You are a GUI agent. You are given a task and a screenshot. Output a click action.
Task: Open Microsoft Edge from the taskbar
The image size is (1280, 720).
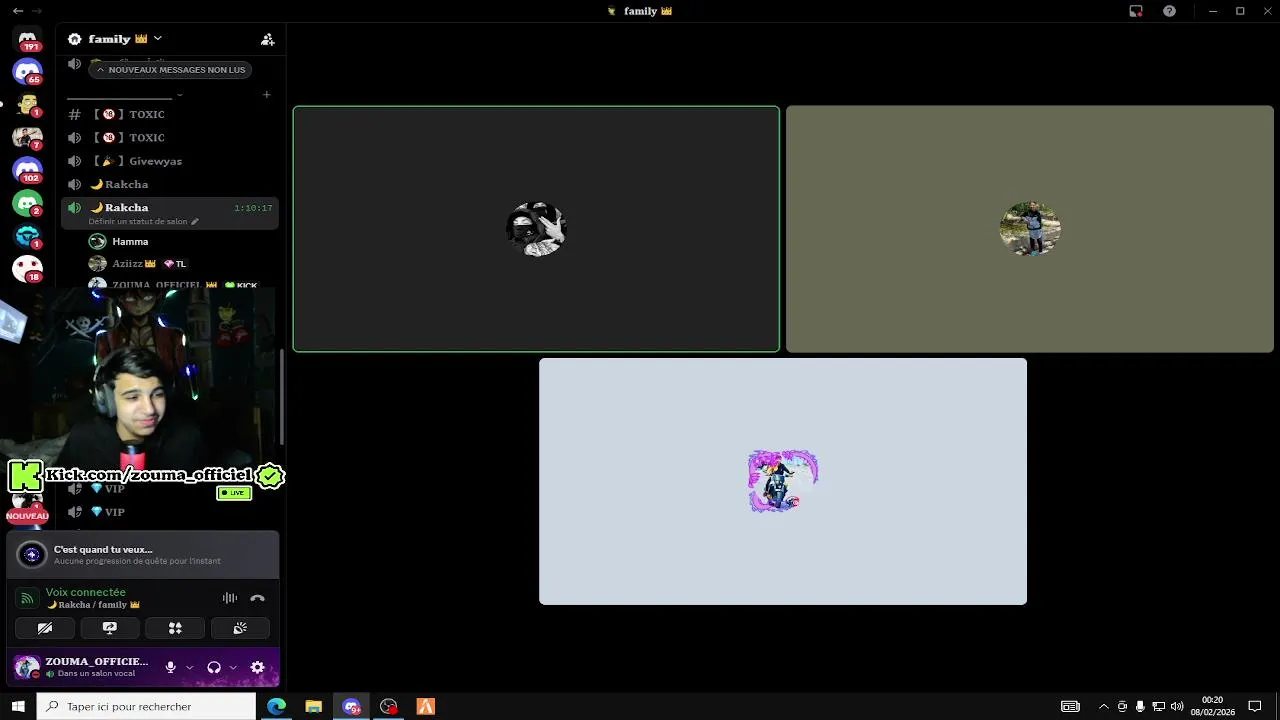276,706
